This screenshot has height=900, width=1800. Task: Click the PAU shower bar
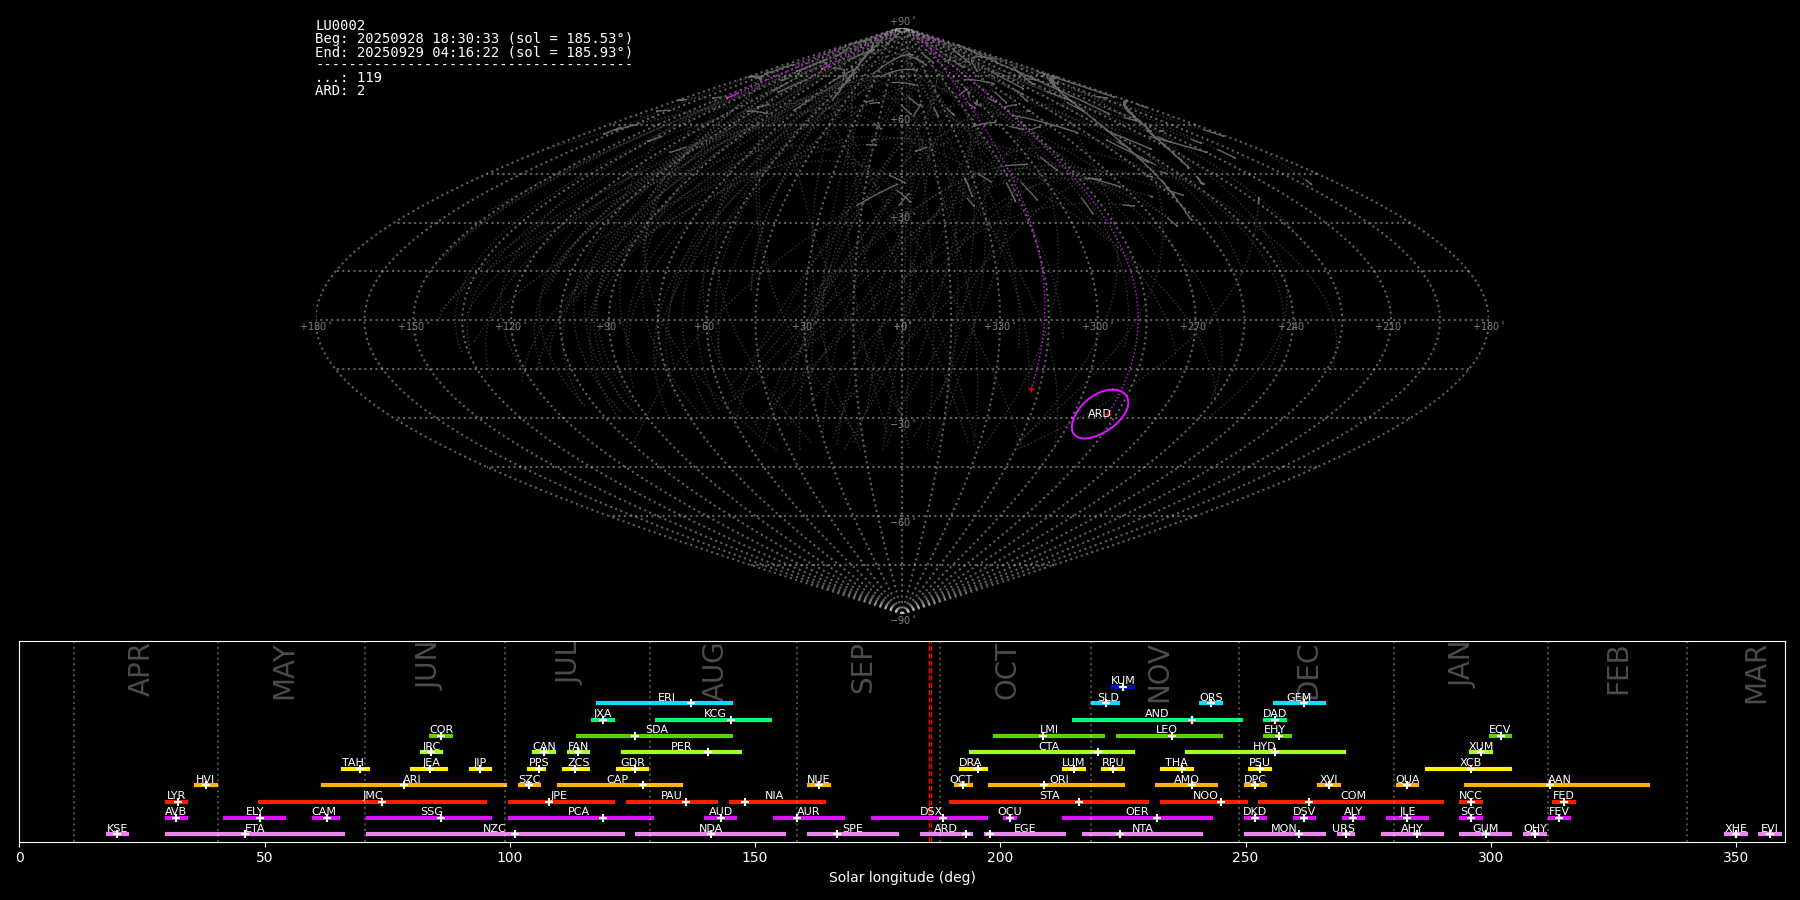click(x=672, y=802)
